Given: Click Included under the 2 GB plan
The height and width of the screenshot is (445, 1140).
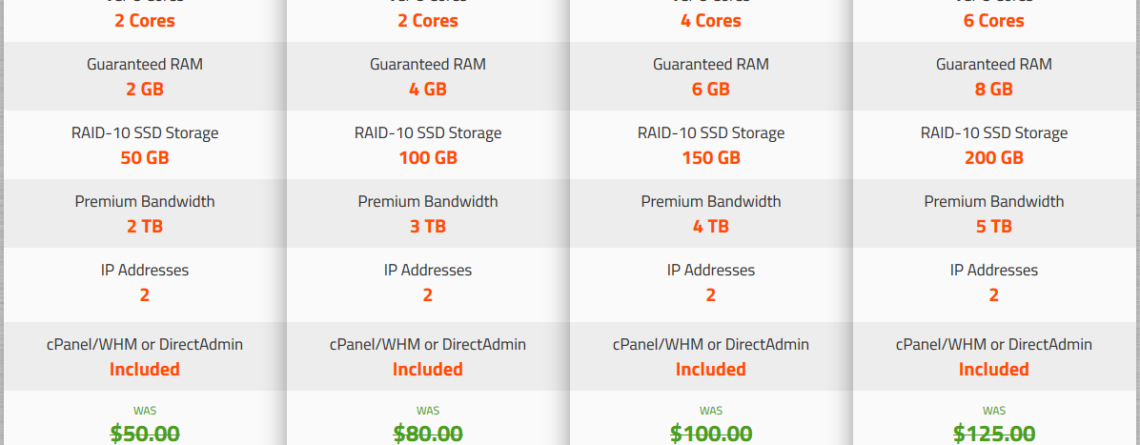Looking at the screenshot, I should tap(145, 369).
